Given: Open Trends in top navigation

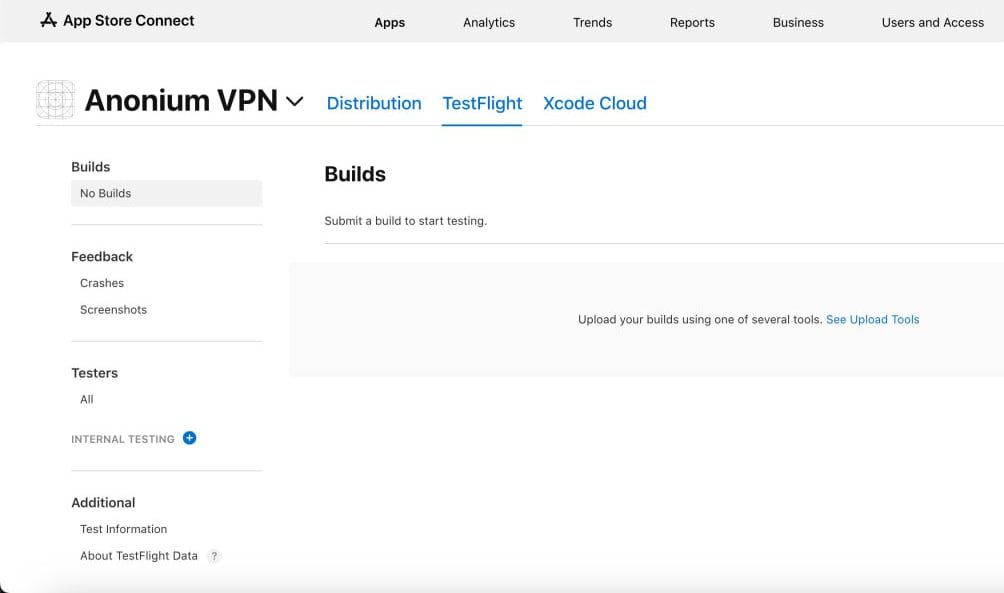Looking at the screenshot, I should (x=592, y=22).
